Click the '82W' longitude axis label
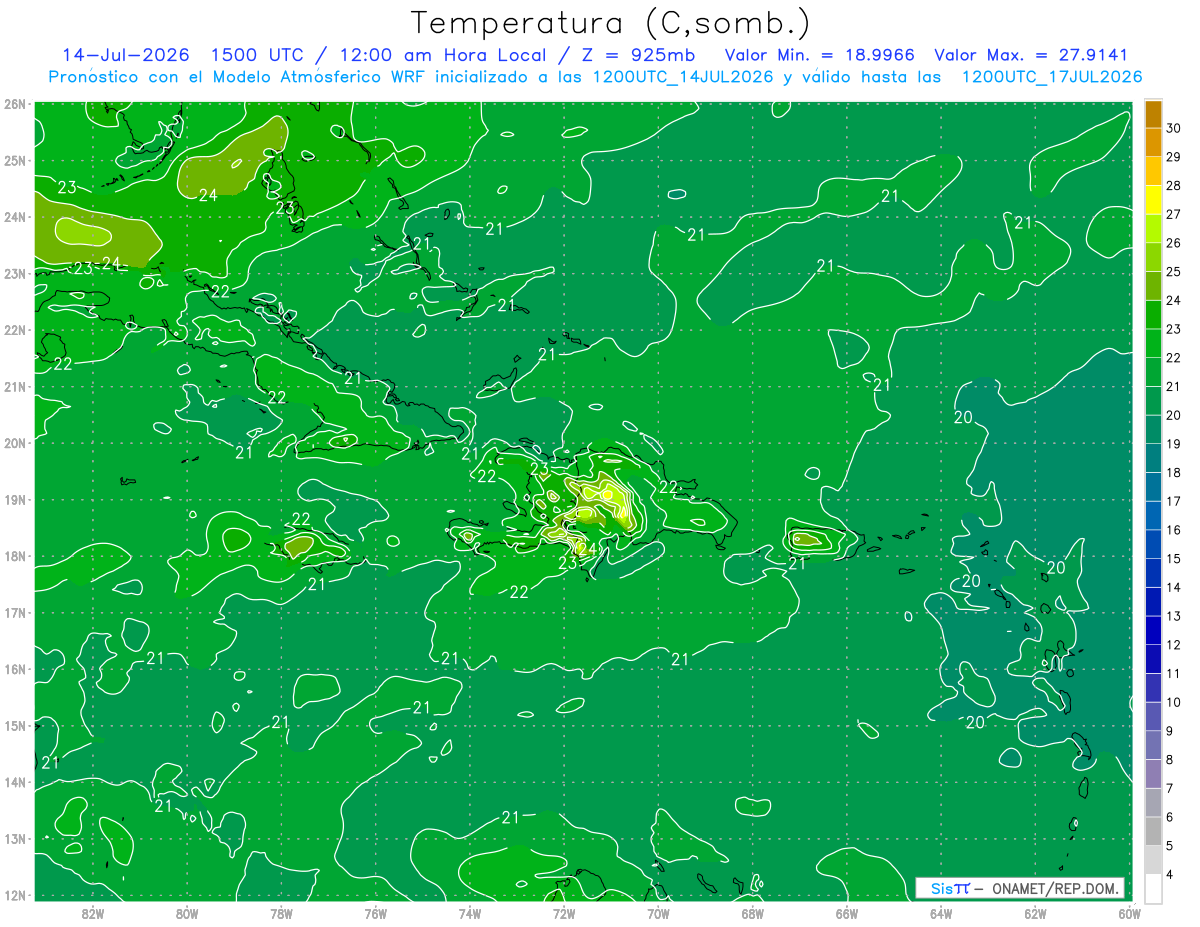Image resolution: width=1200 pixels, height=927 pixels. point(93,913)
